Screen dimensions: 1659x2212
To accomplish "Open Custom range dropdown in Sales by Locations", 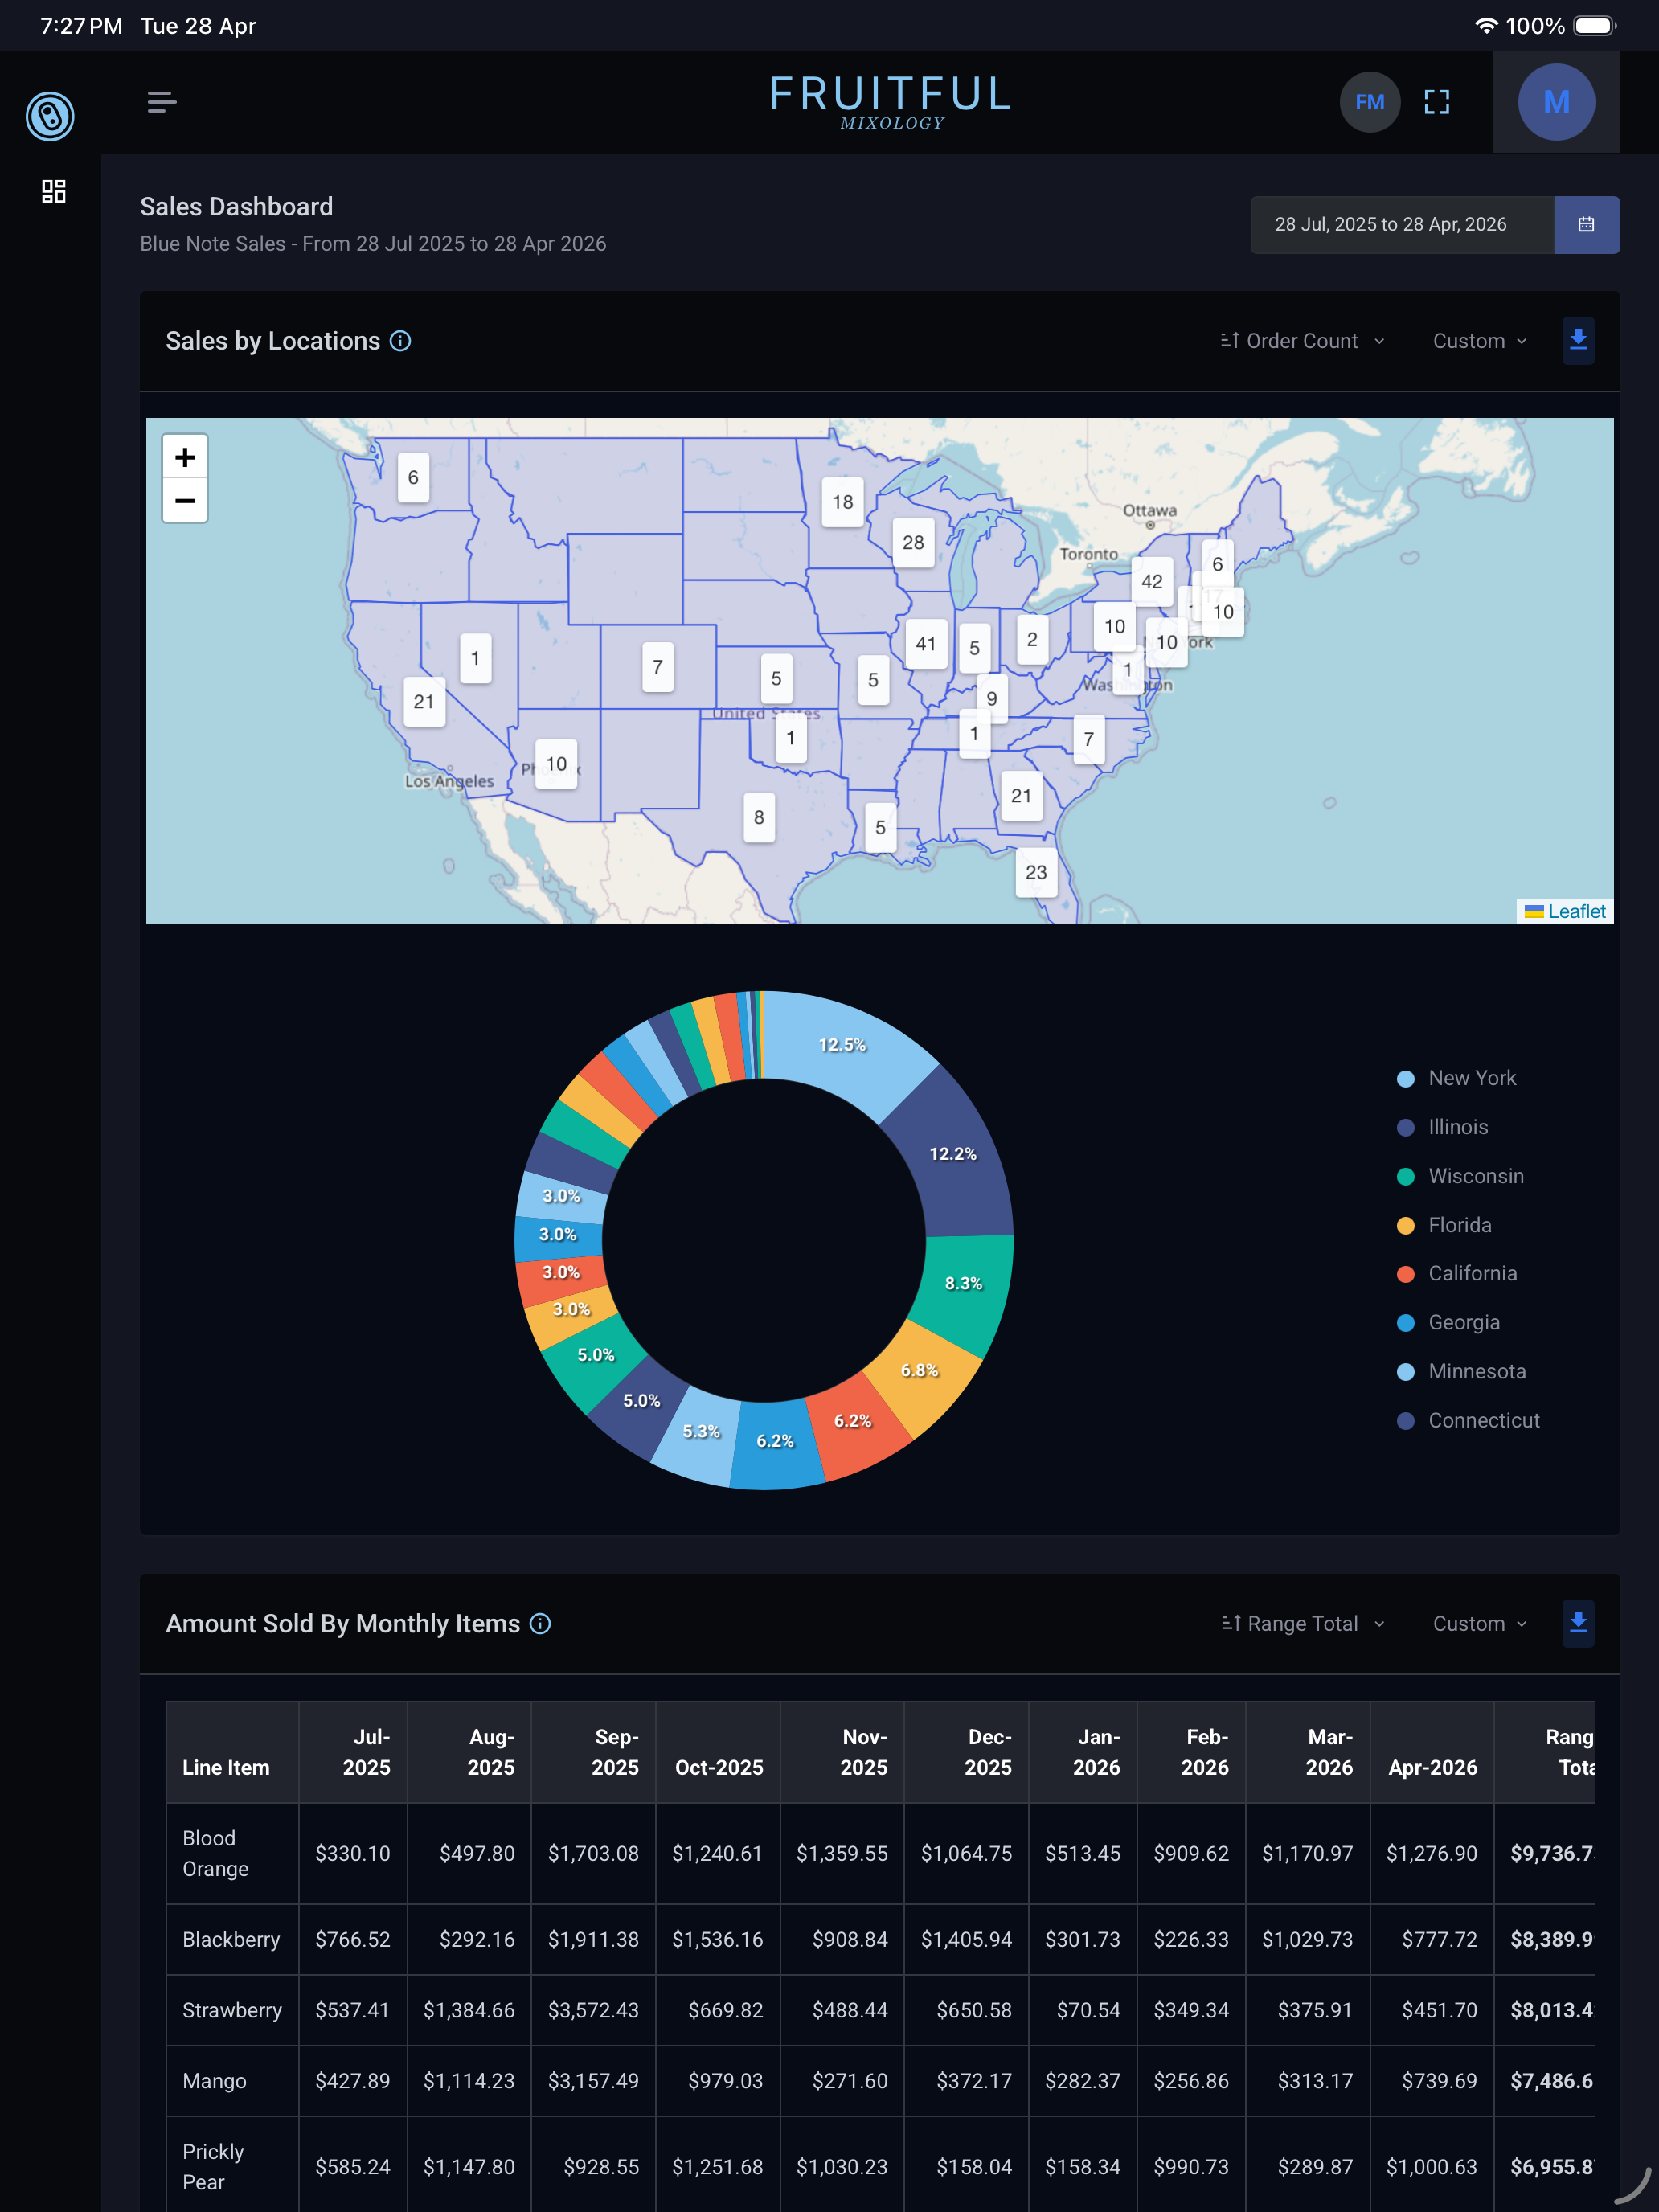I will pyautogui.click(x=1480, y=341).
